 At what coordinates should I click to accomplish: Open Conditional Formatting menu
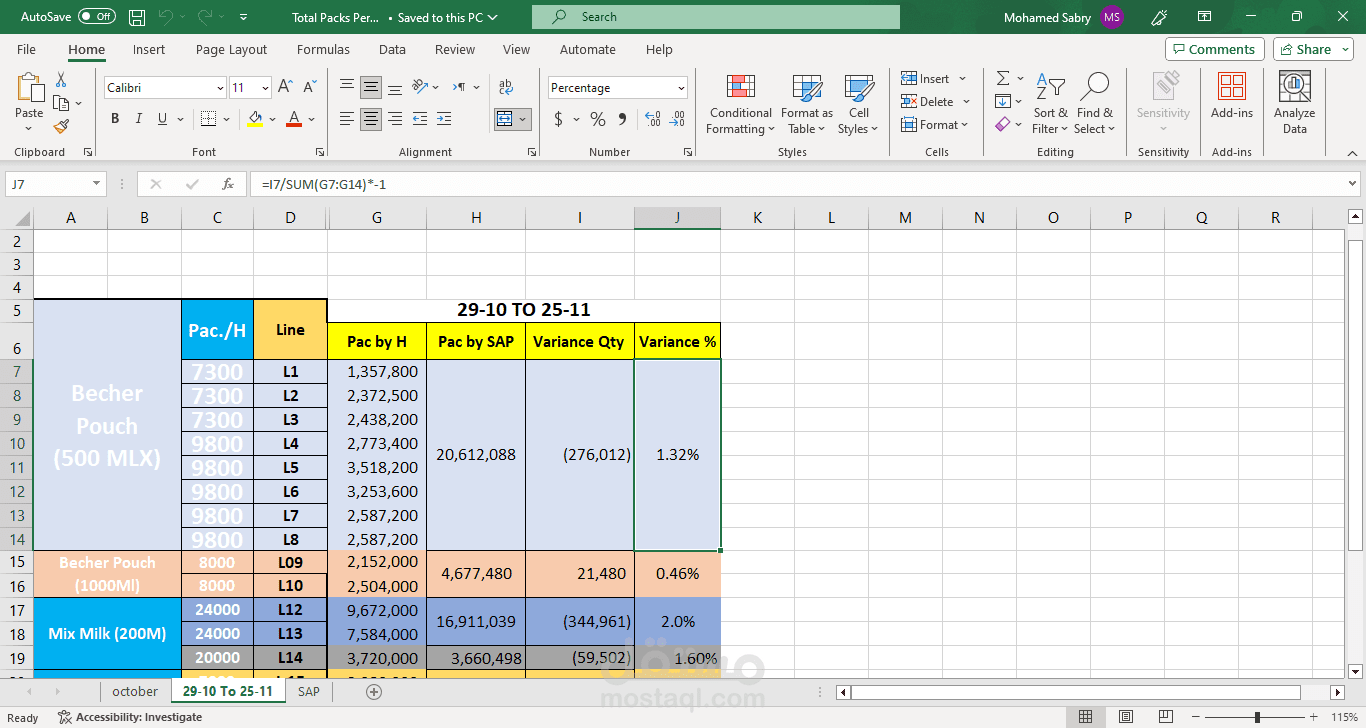[x=740, y=104]
